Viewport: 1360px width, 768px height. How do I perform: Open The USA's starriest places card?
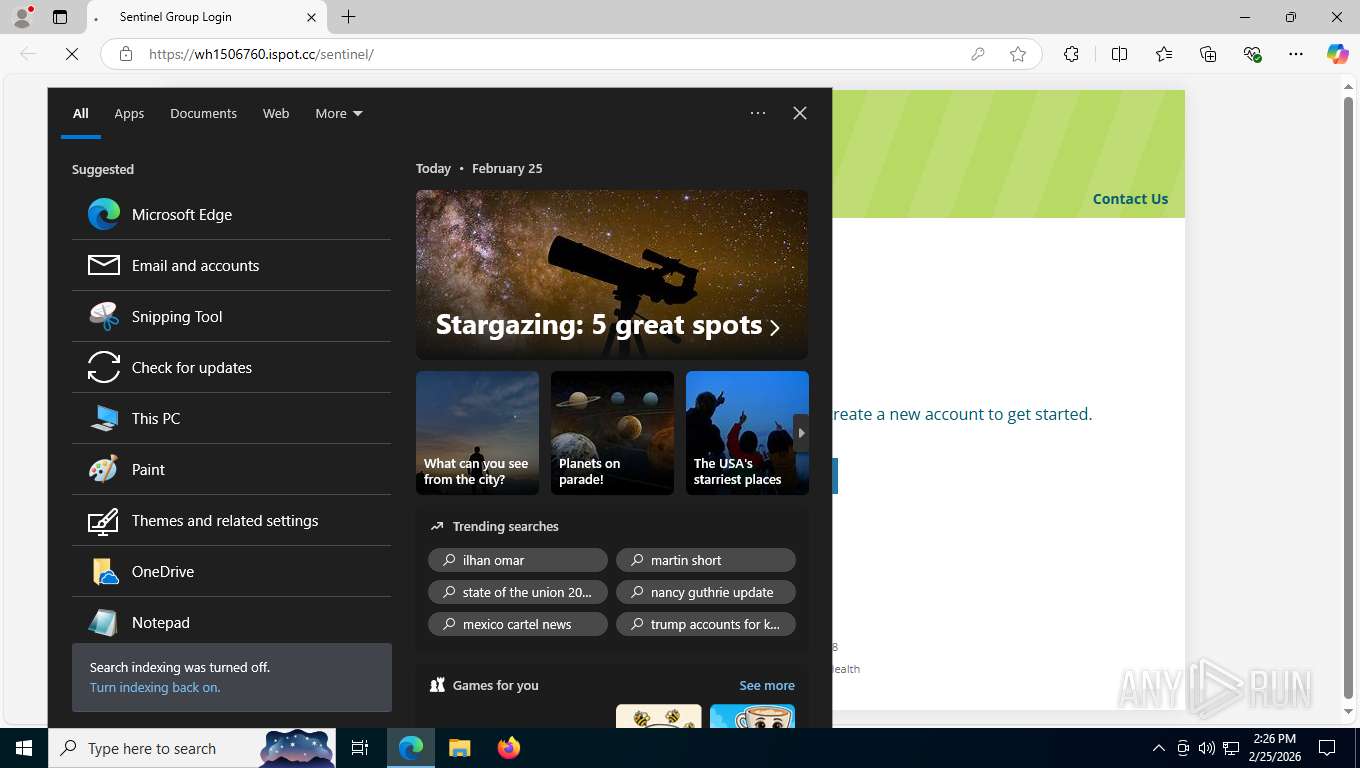747,433
